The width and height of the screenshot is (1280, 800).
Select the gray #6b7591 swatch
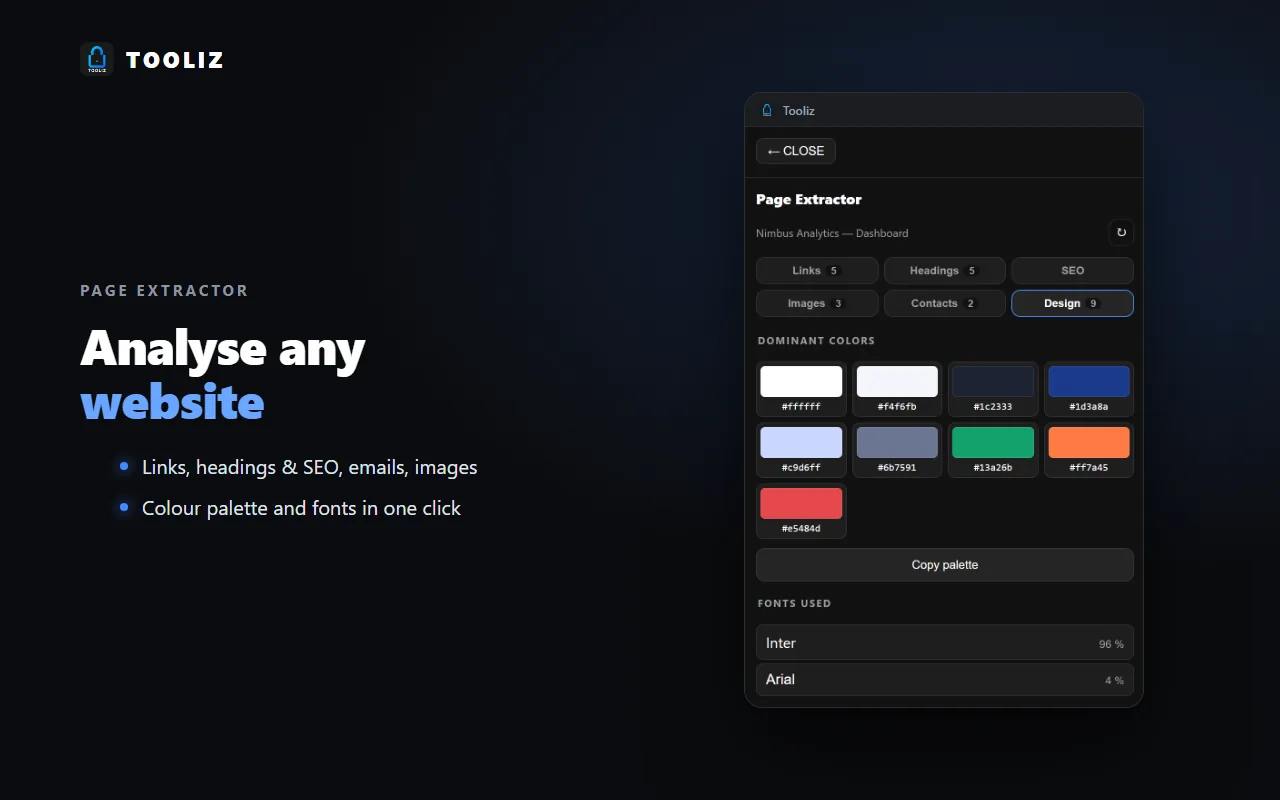pos(897,450)
